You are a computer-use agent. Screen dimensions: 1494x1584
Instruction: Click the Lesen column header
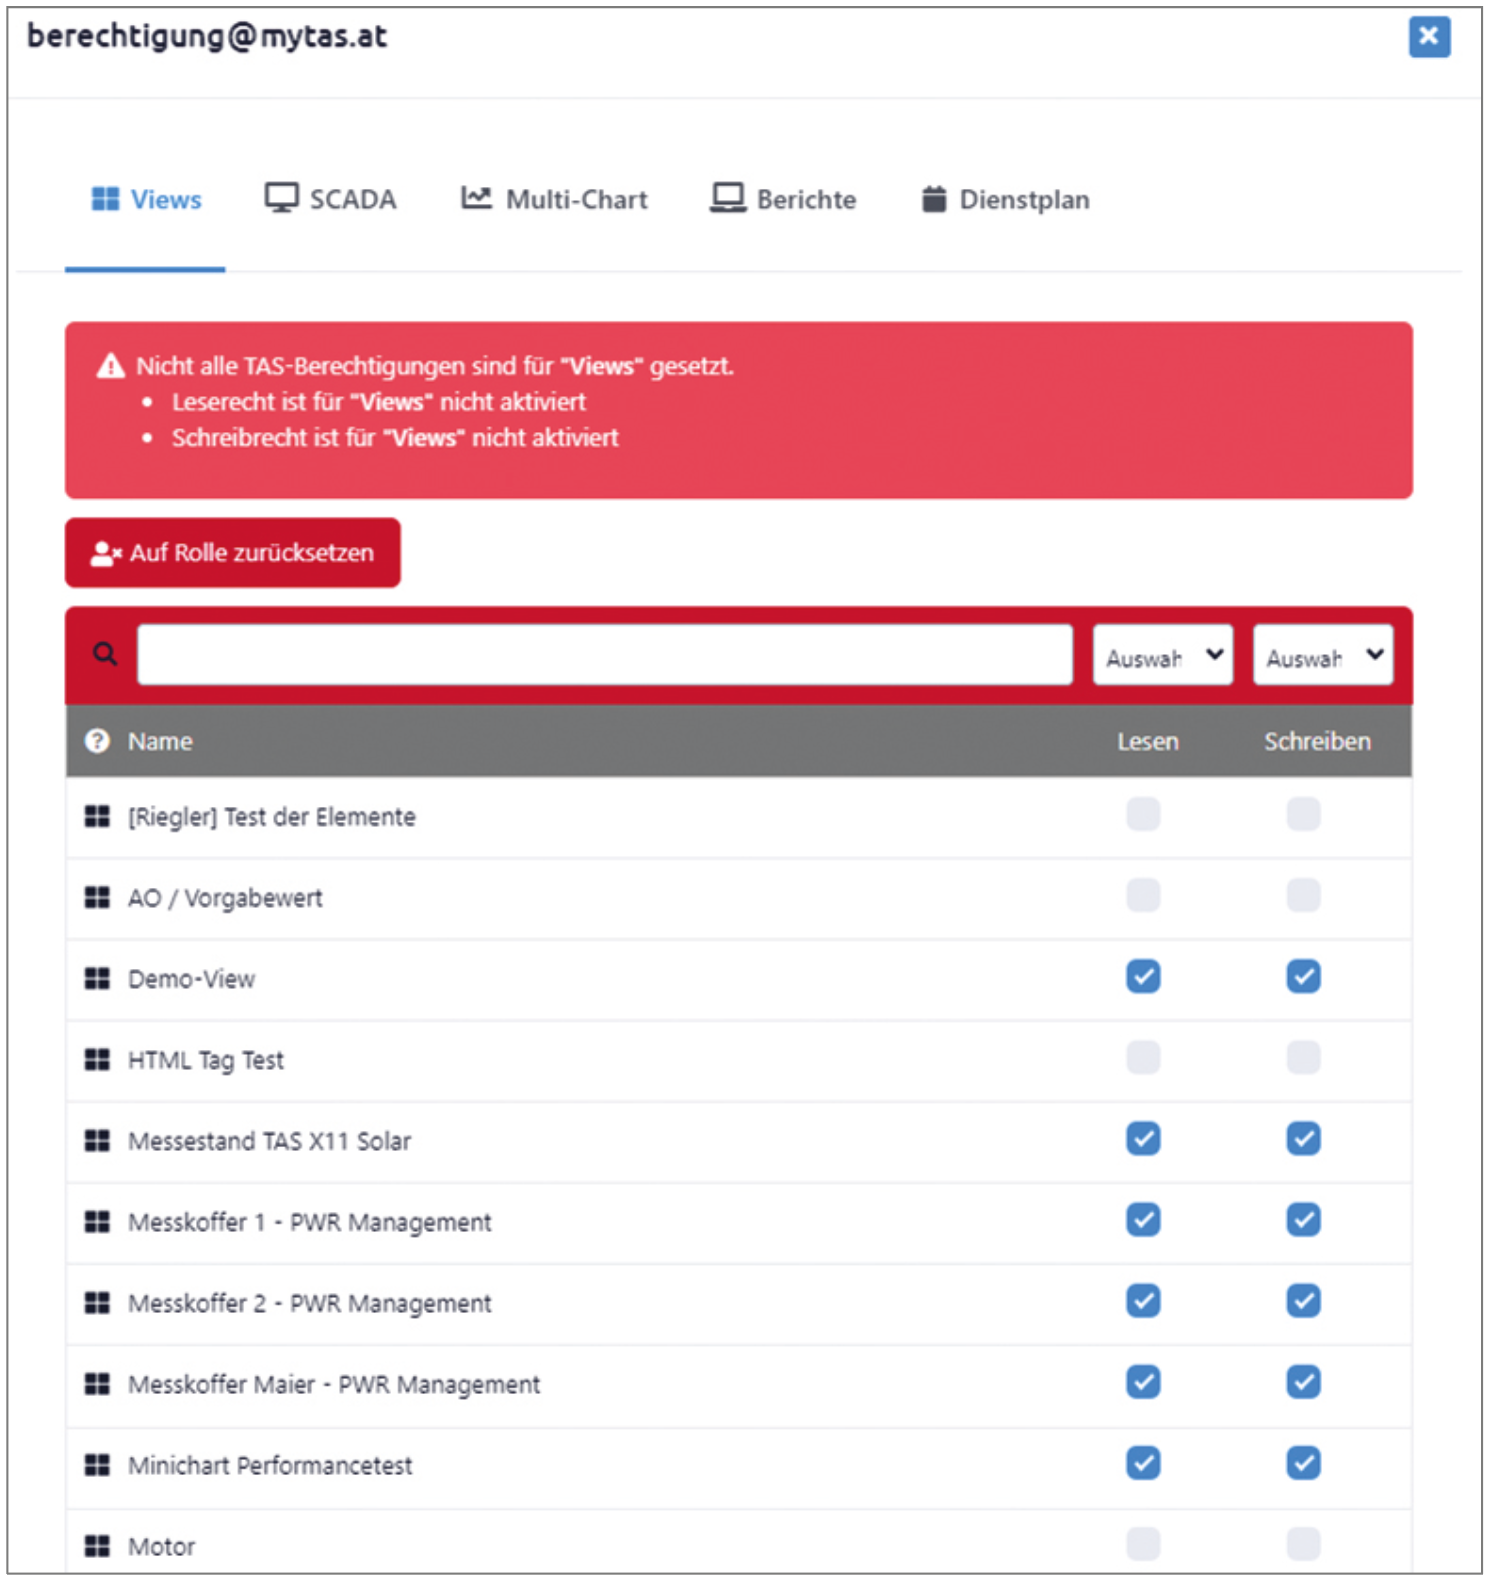coord(1148,741)
